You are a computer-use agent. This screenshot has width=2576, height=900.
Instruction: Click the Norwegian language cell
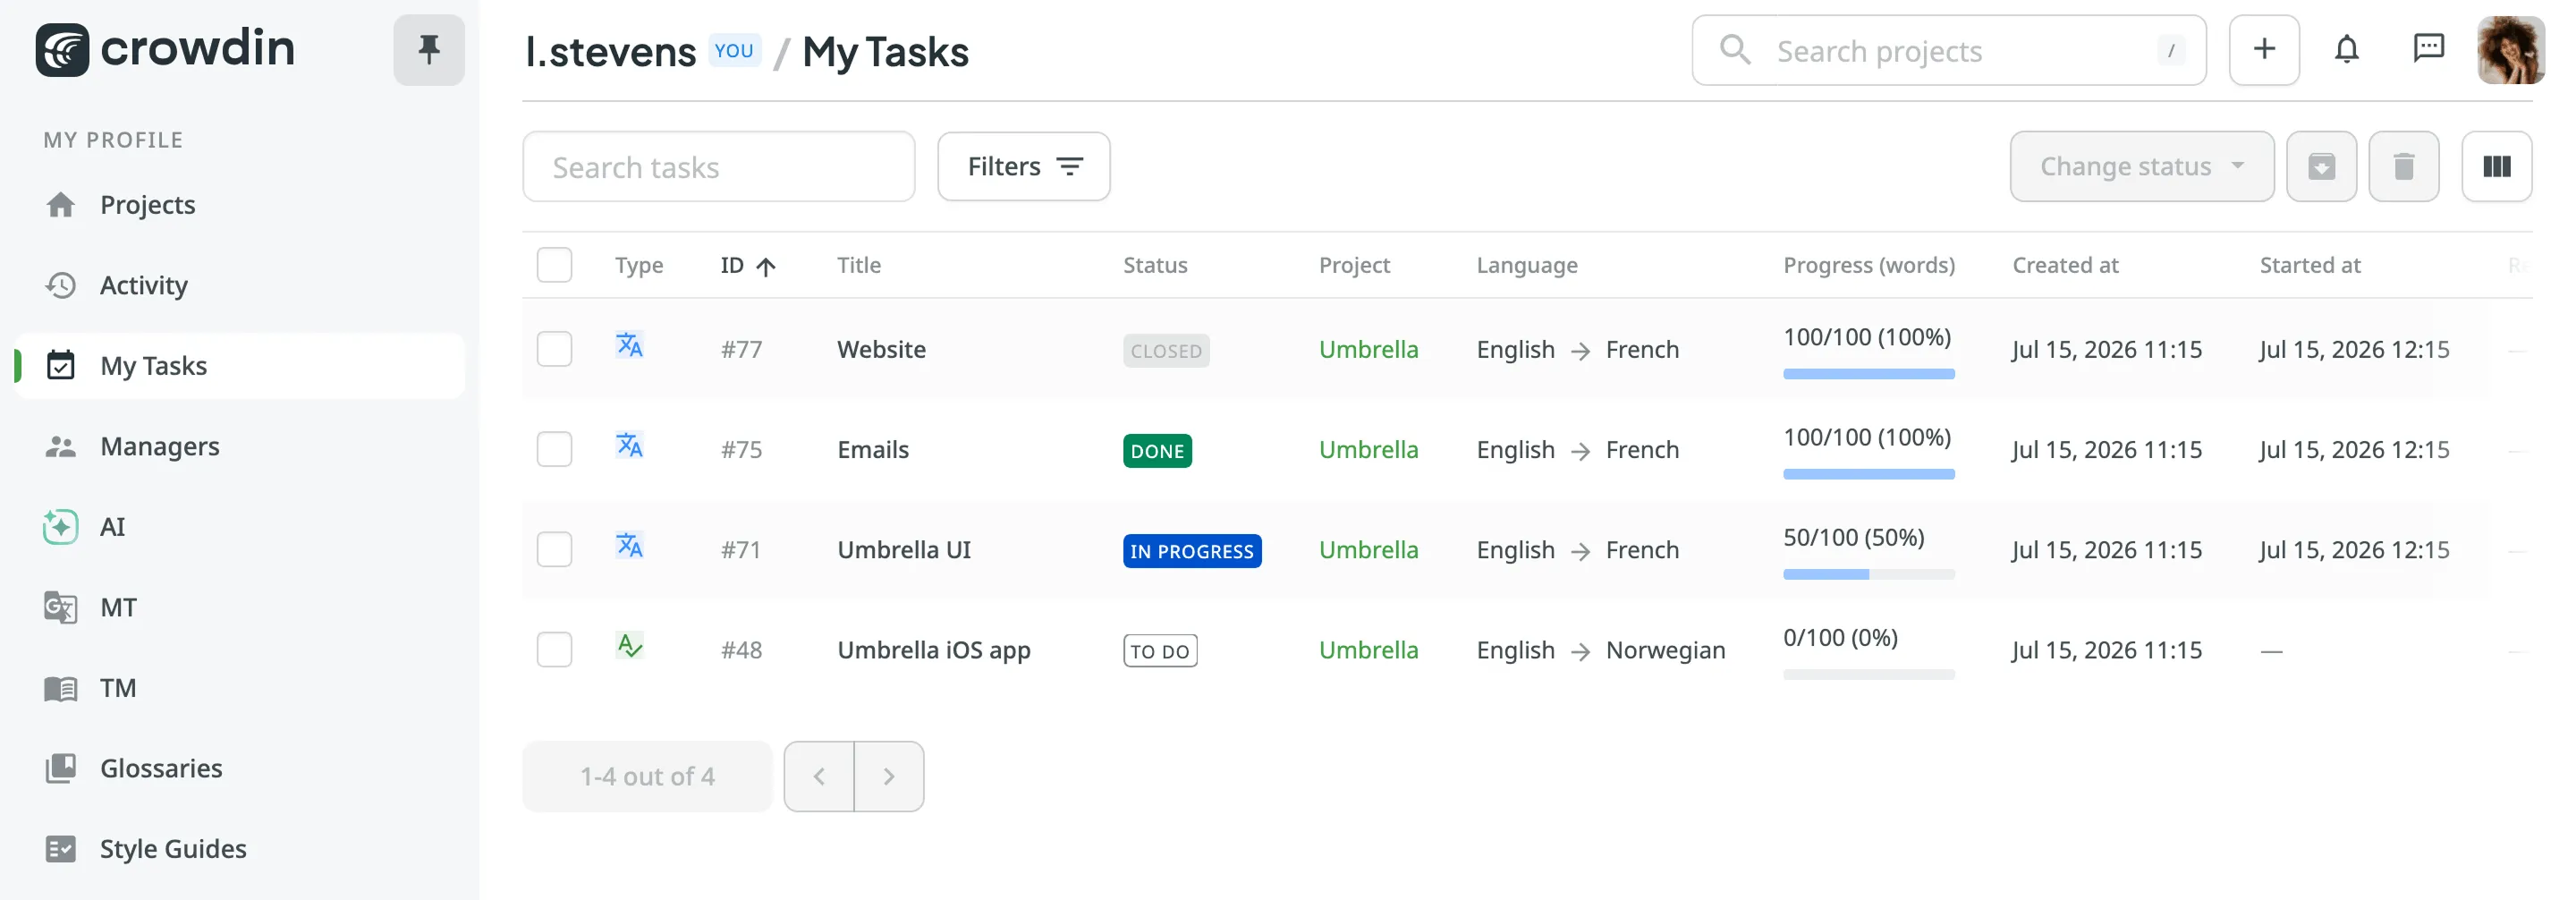click(x=1665, y=650)
